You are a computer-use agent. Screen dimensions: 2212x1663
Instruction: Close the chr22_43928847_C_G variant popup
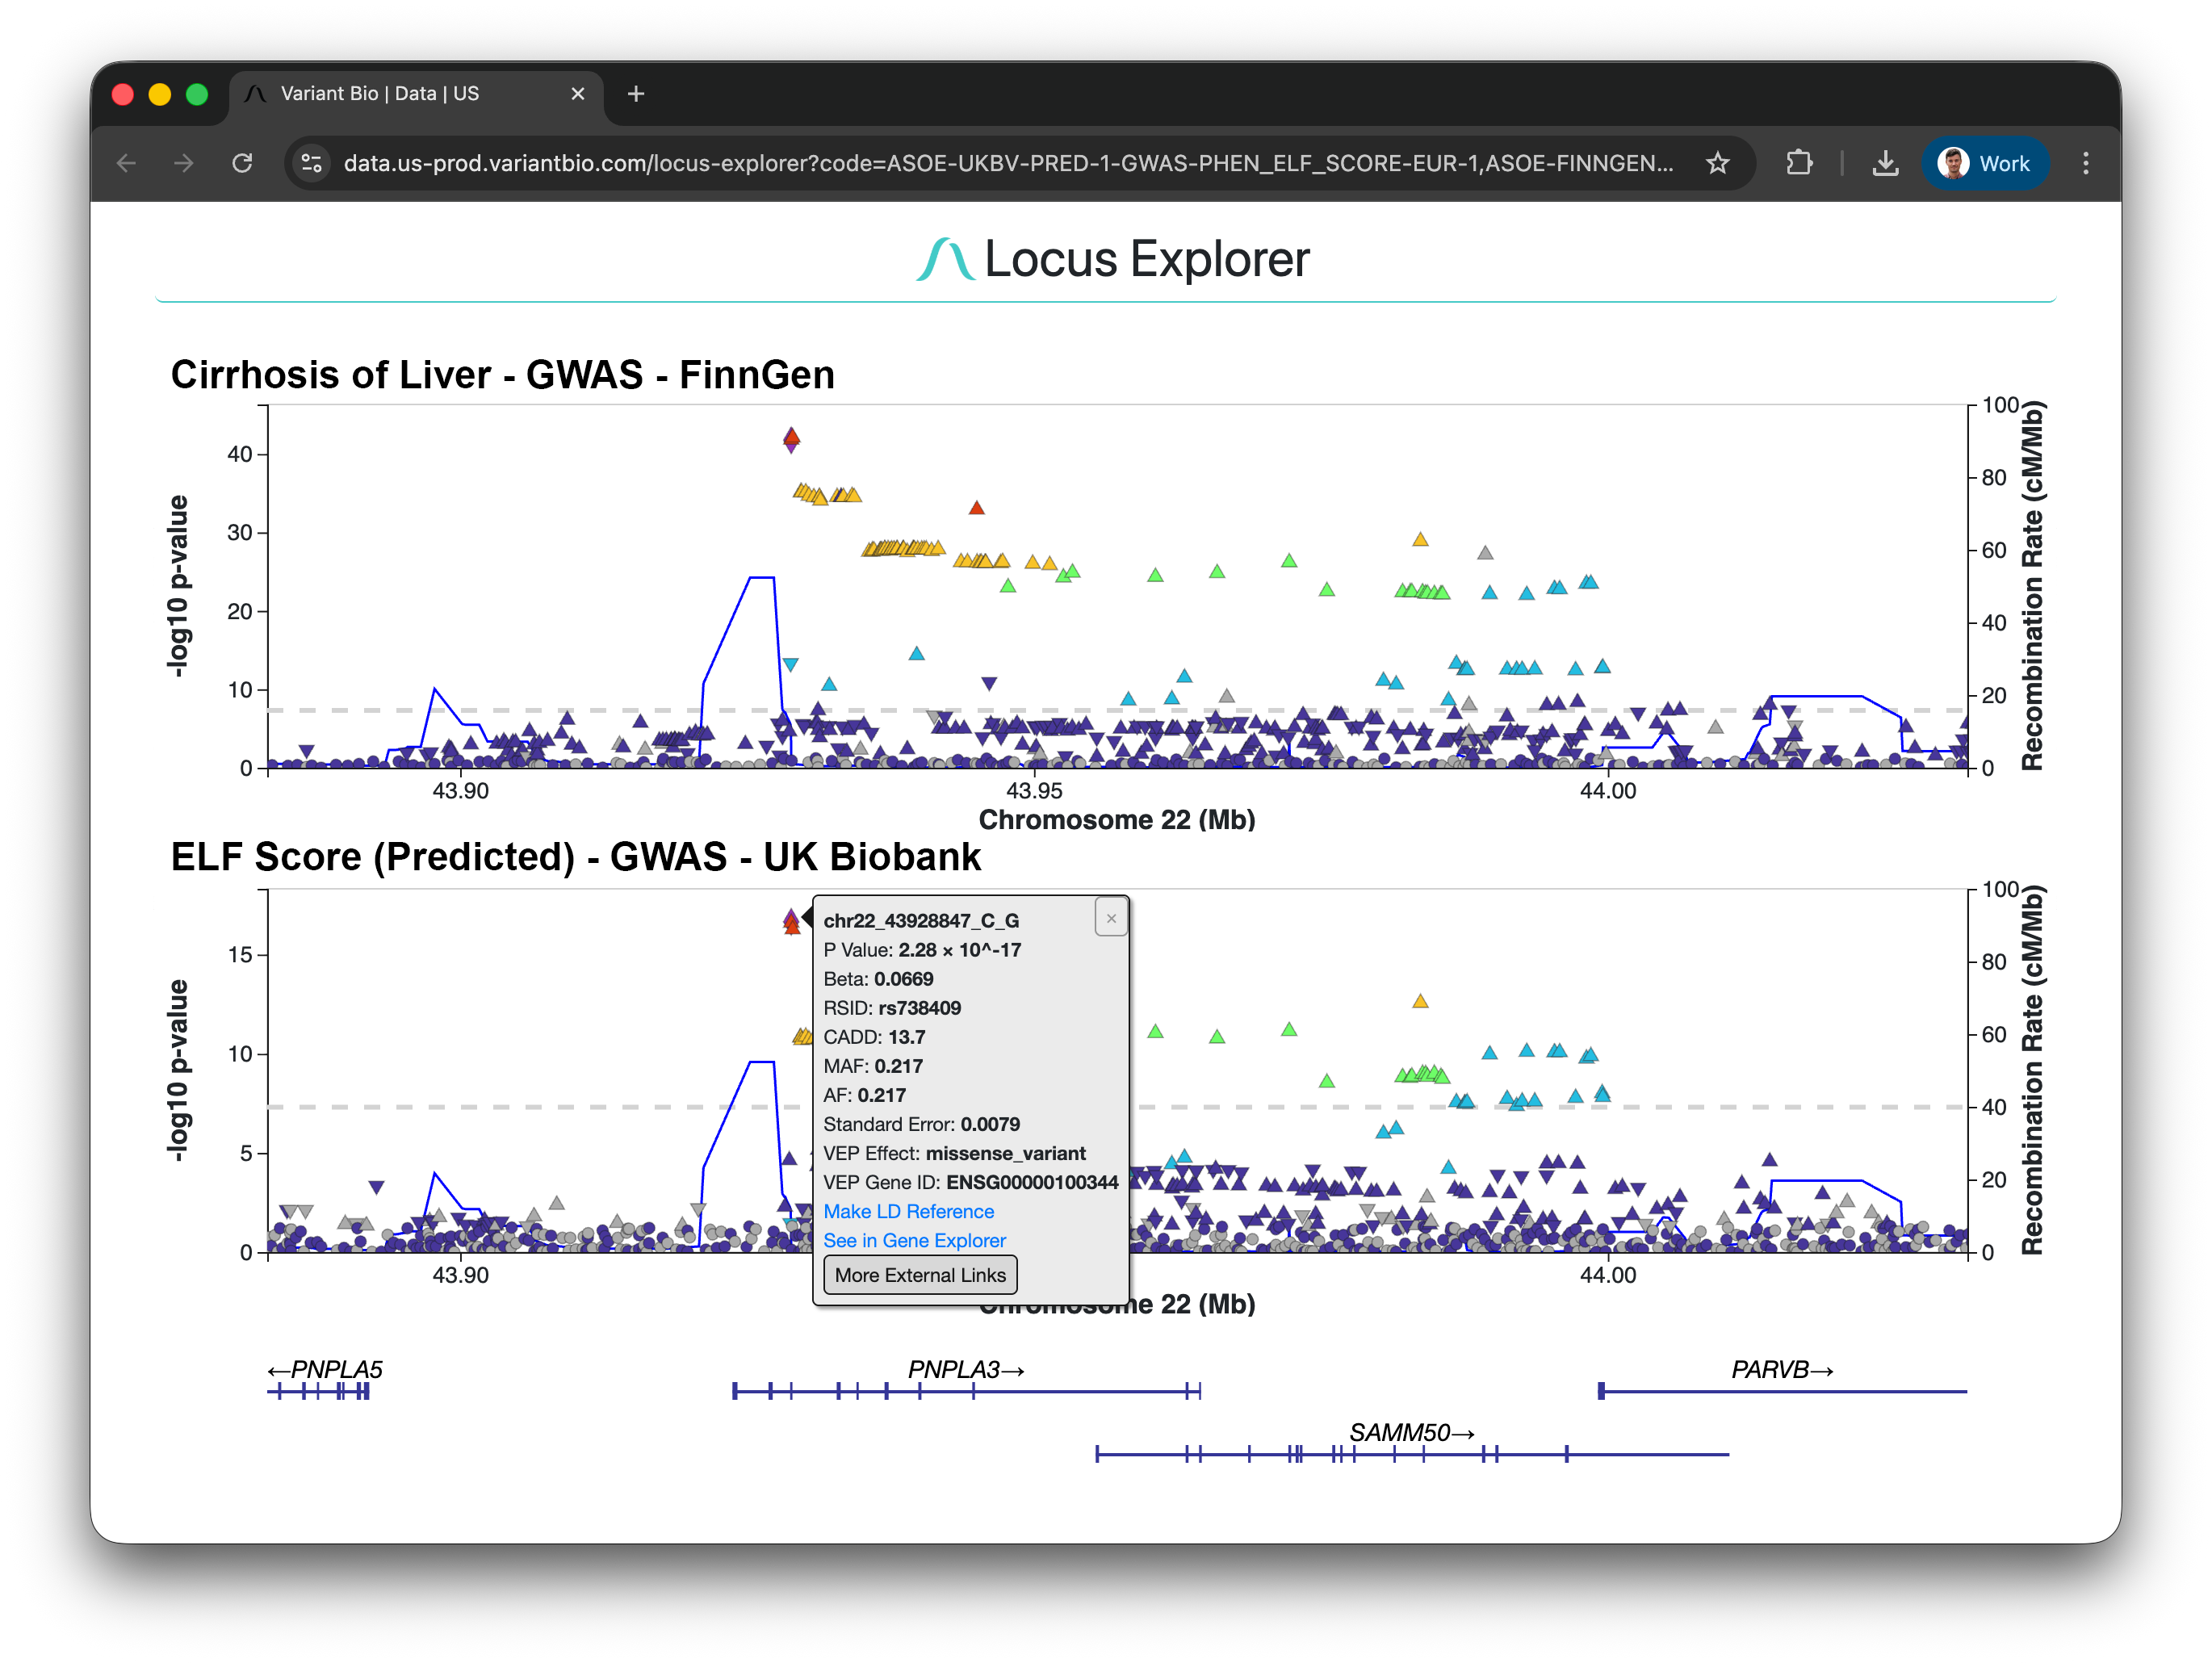pyautogui.click(x=1111, y=917)
